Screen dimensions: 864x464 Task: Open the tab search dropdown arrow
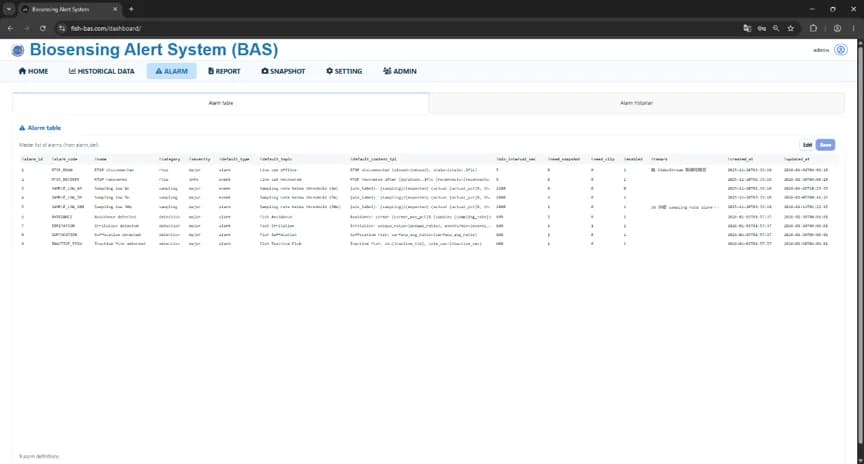(9, 9)
